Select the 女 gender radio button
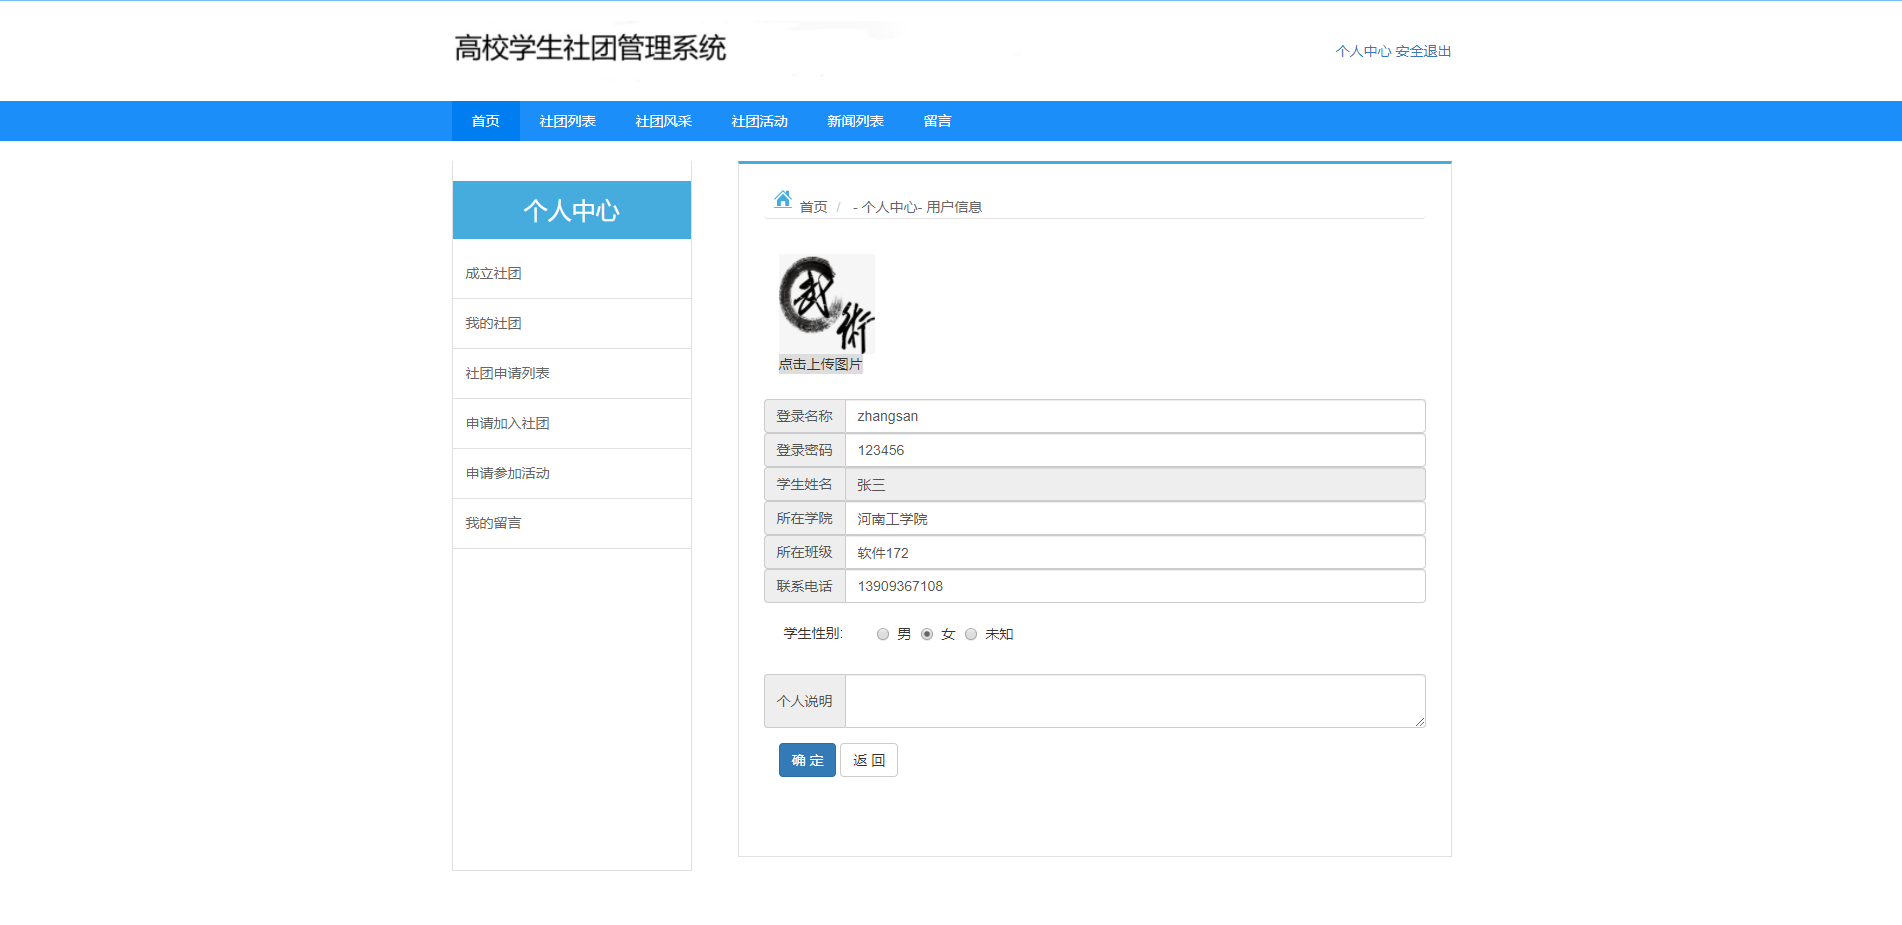 (927, 633)
